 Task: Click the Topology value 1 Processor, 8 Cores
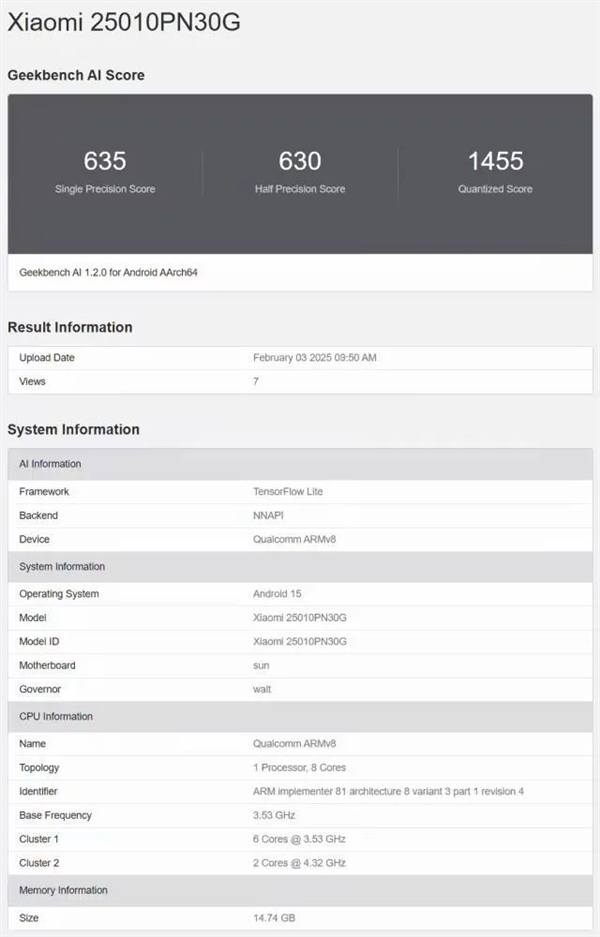click(x=300, y=768)
